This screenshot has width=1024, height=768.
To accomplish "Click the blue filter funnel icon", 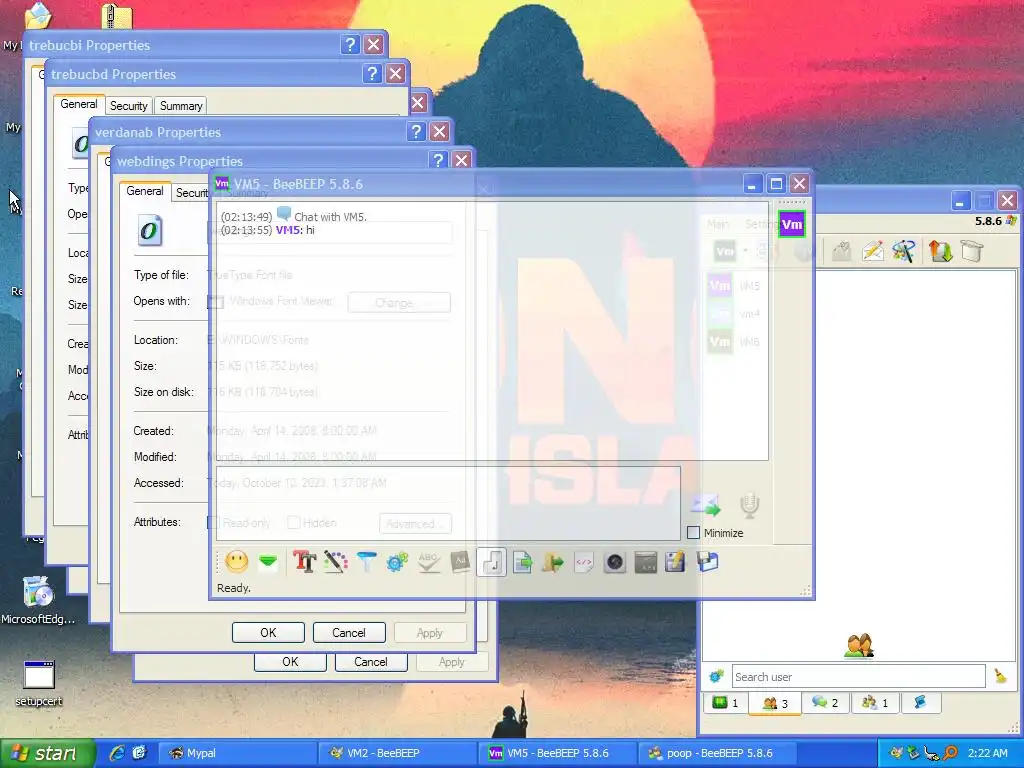I will (x=366, y=562).
